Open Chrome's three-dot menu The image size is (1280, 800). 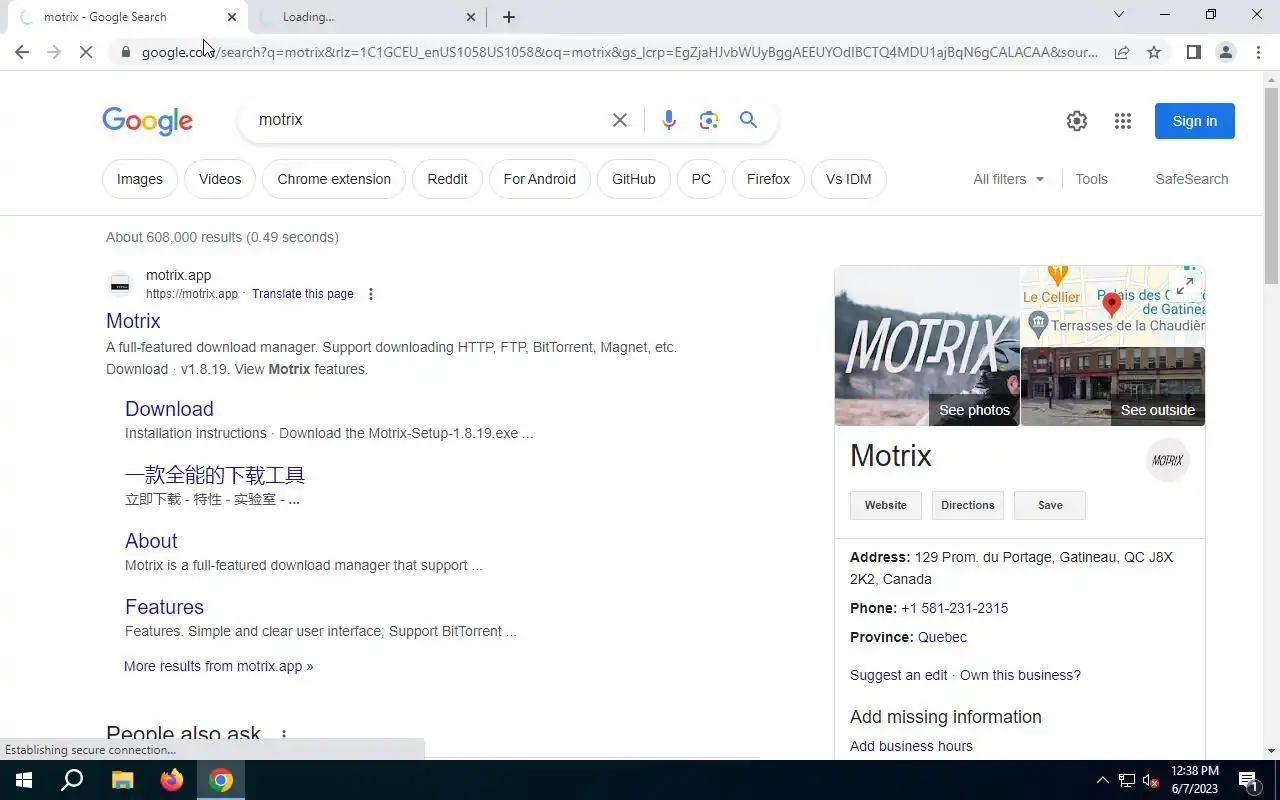1258,52
